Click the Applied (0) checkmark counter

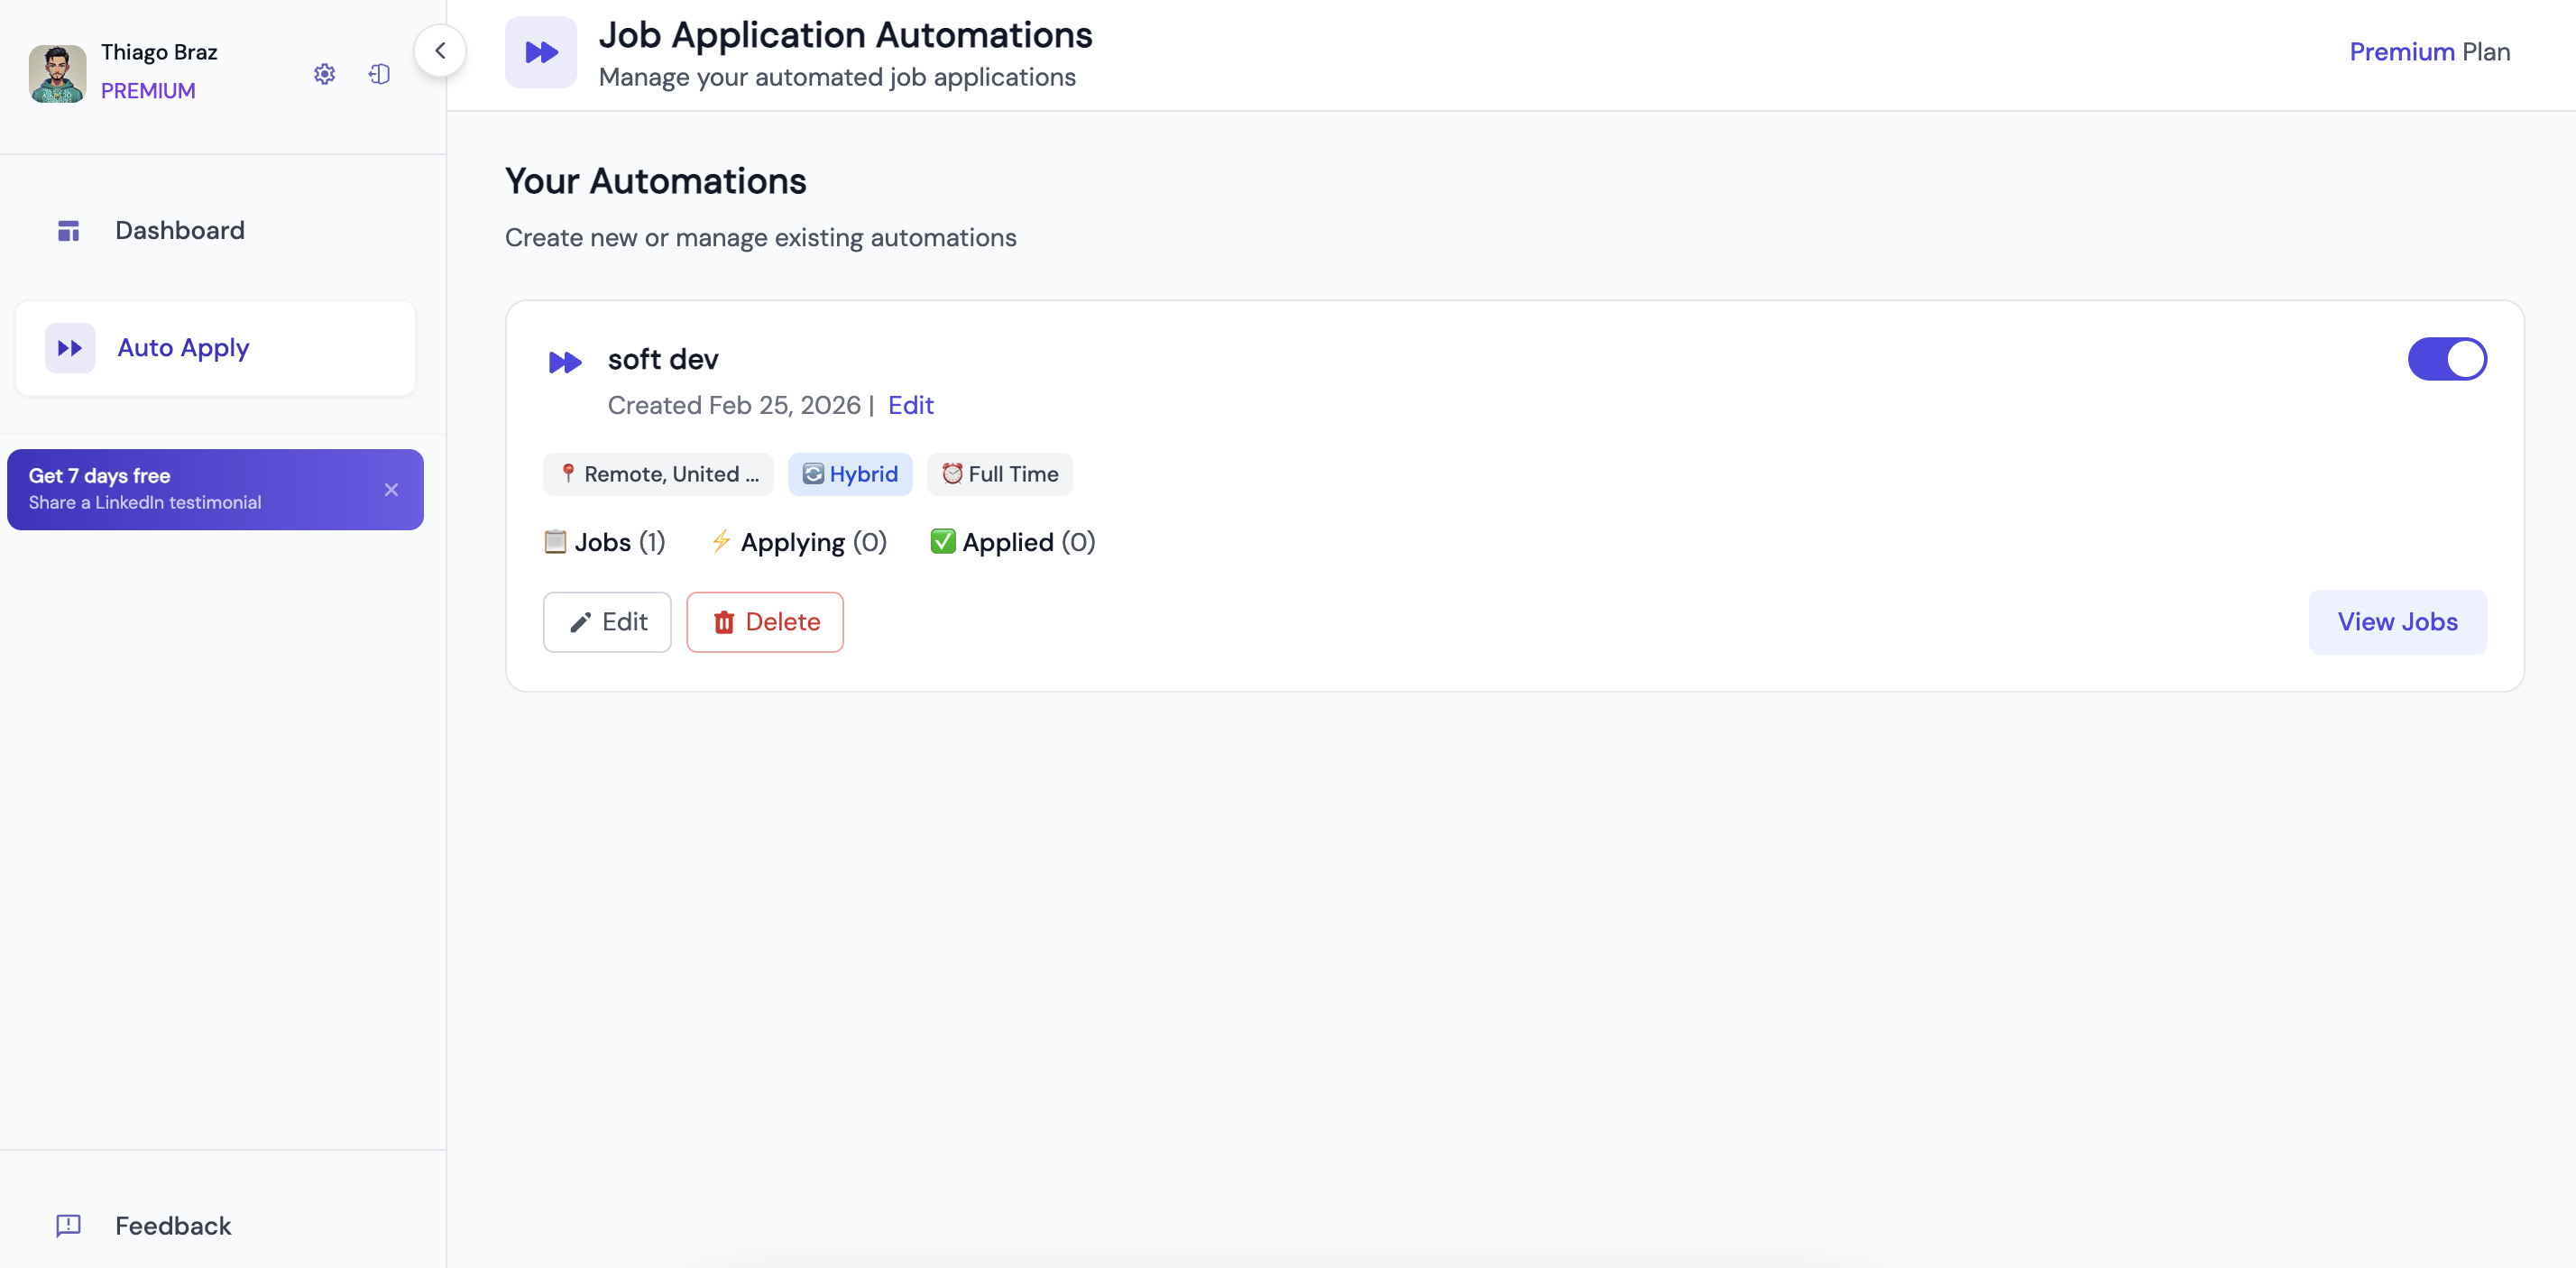[x=1012, y=542]
